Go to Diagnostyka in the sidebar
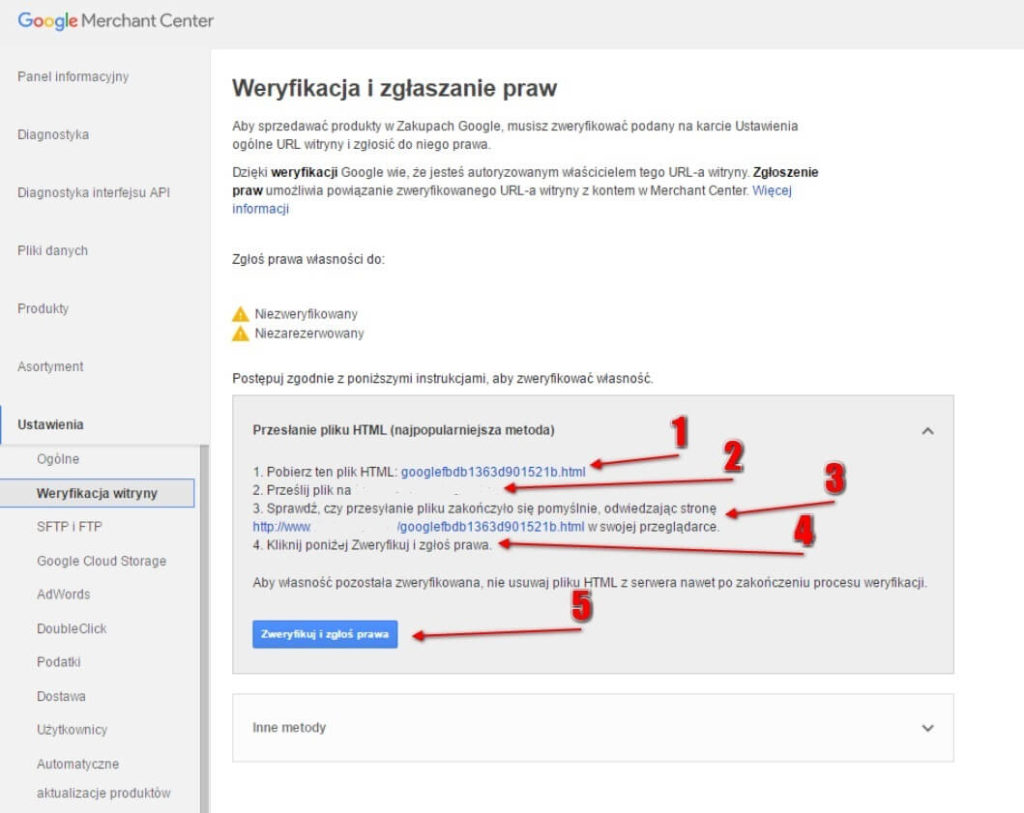The height and width of the screenshot is (813, 1024). click(x=53, y=135)
